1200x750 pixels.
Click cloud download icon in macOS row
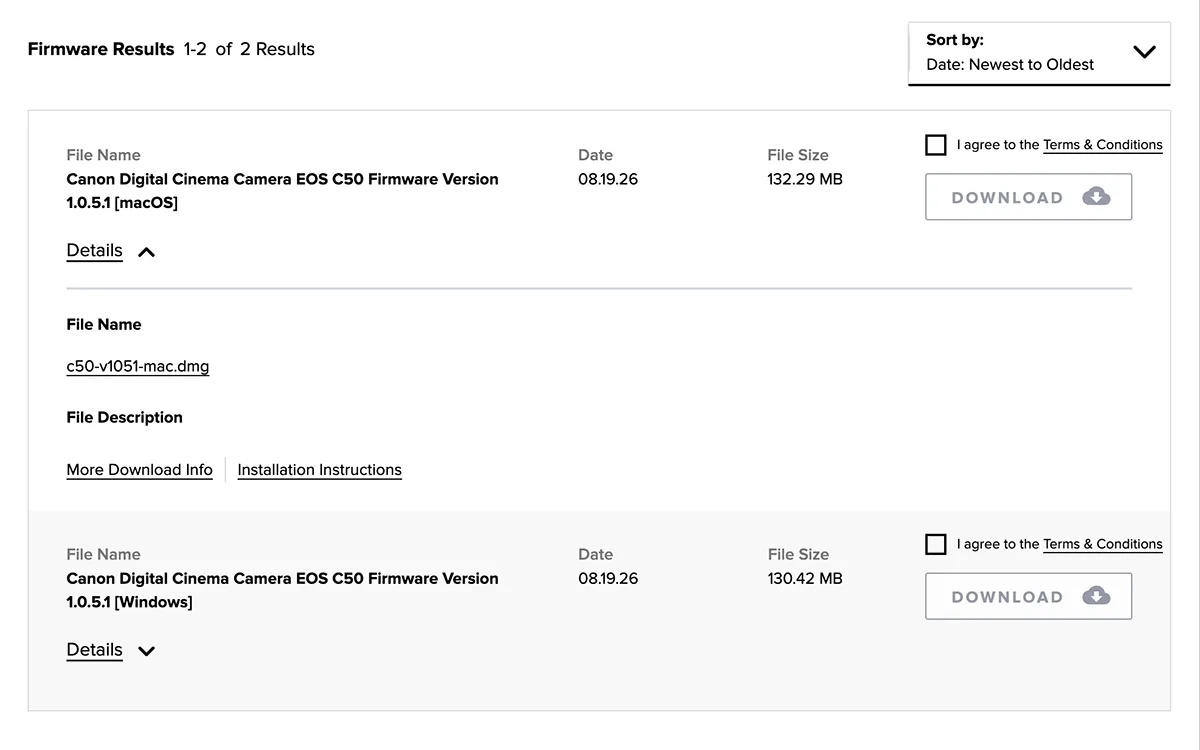click(1096, 197)
